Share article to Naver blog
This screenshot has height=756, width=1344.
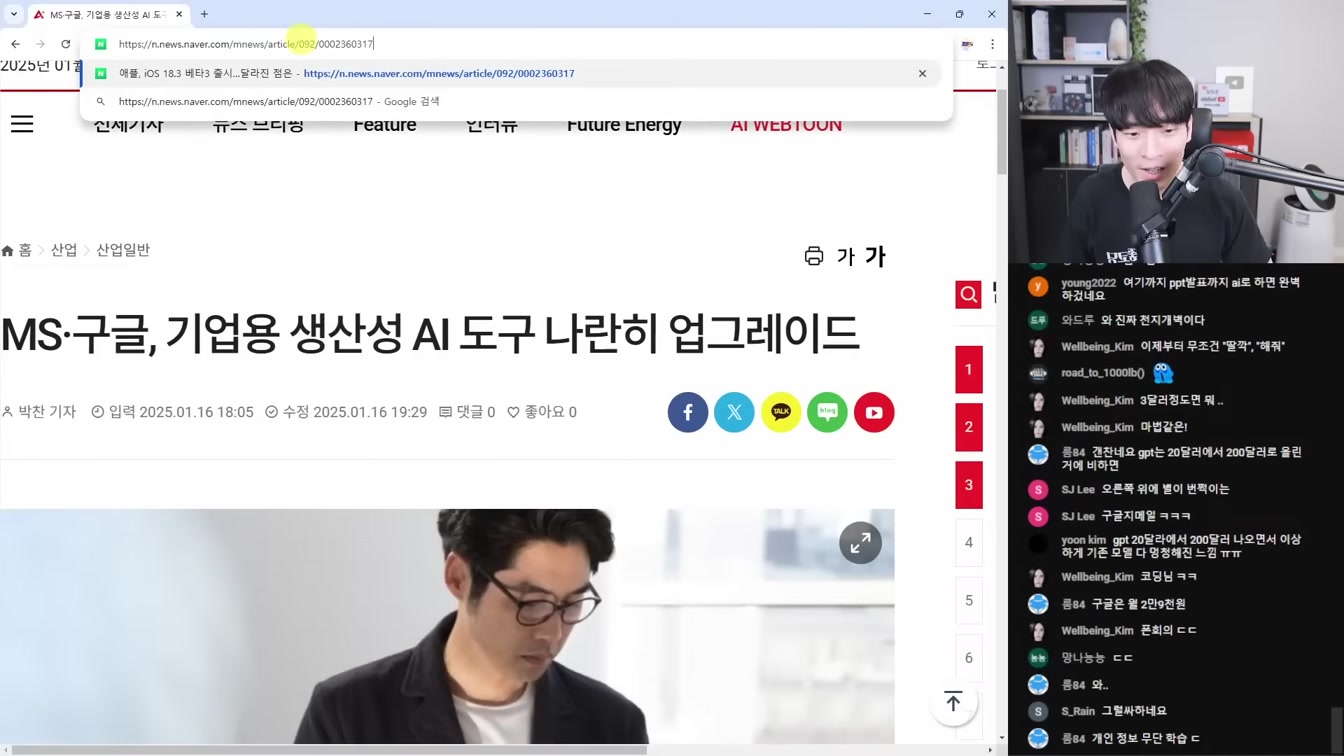[827, 412]
